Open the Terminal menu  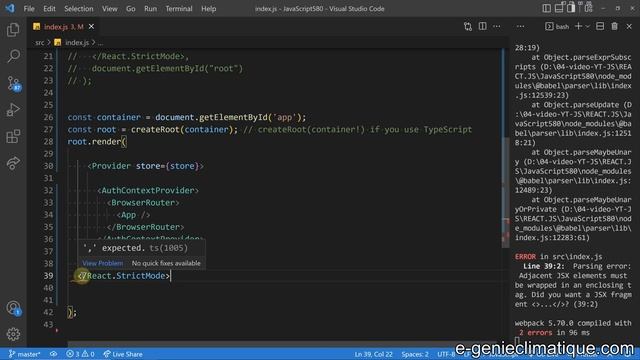click(179, 9)
